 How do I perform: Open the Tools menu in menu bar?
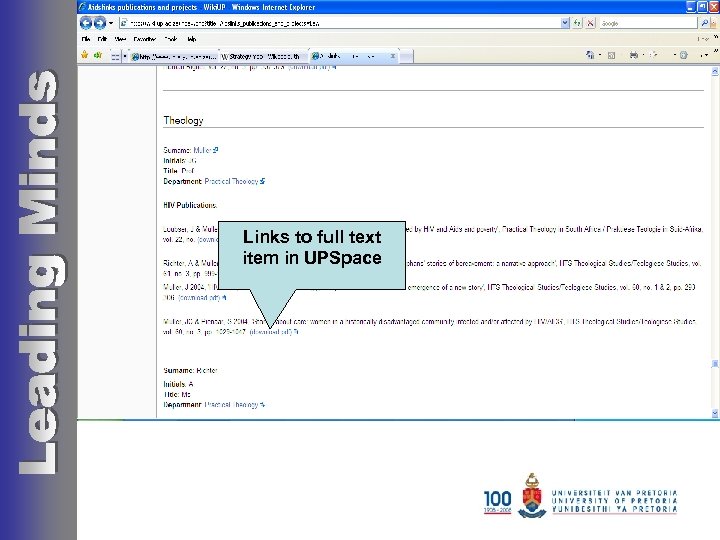pos(171,39)
